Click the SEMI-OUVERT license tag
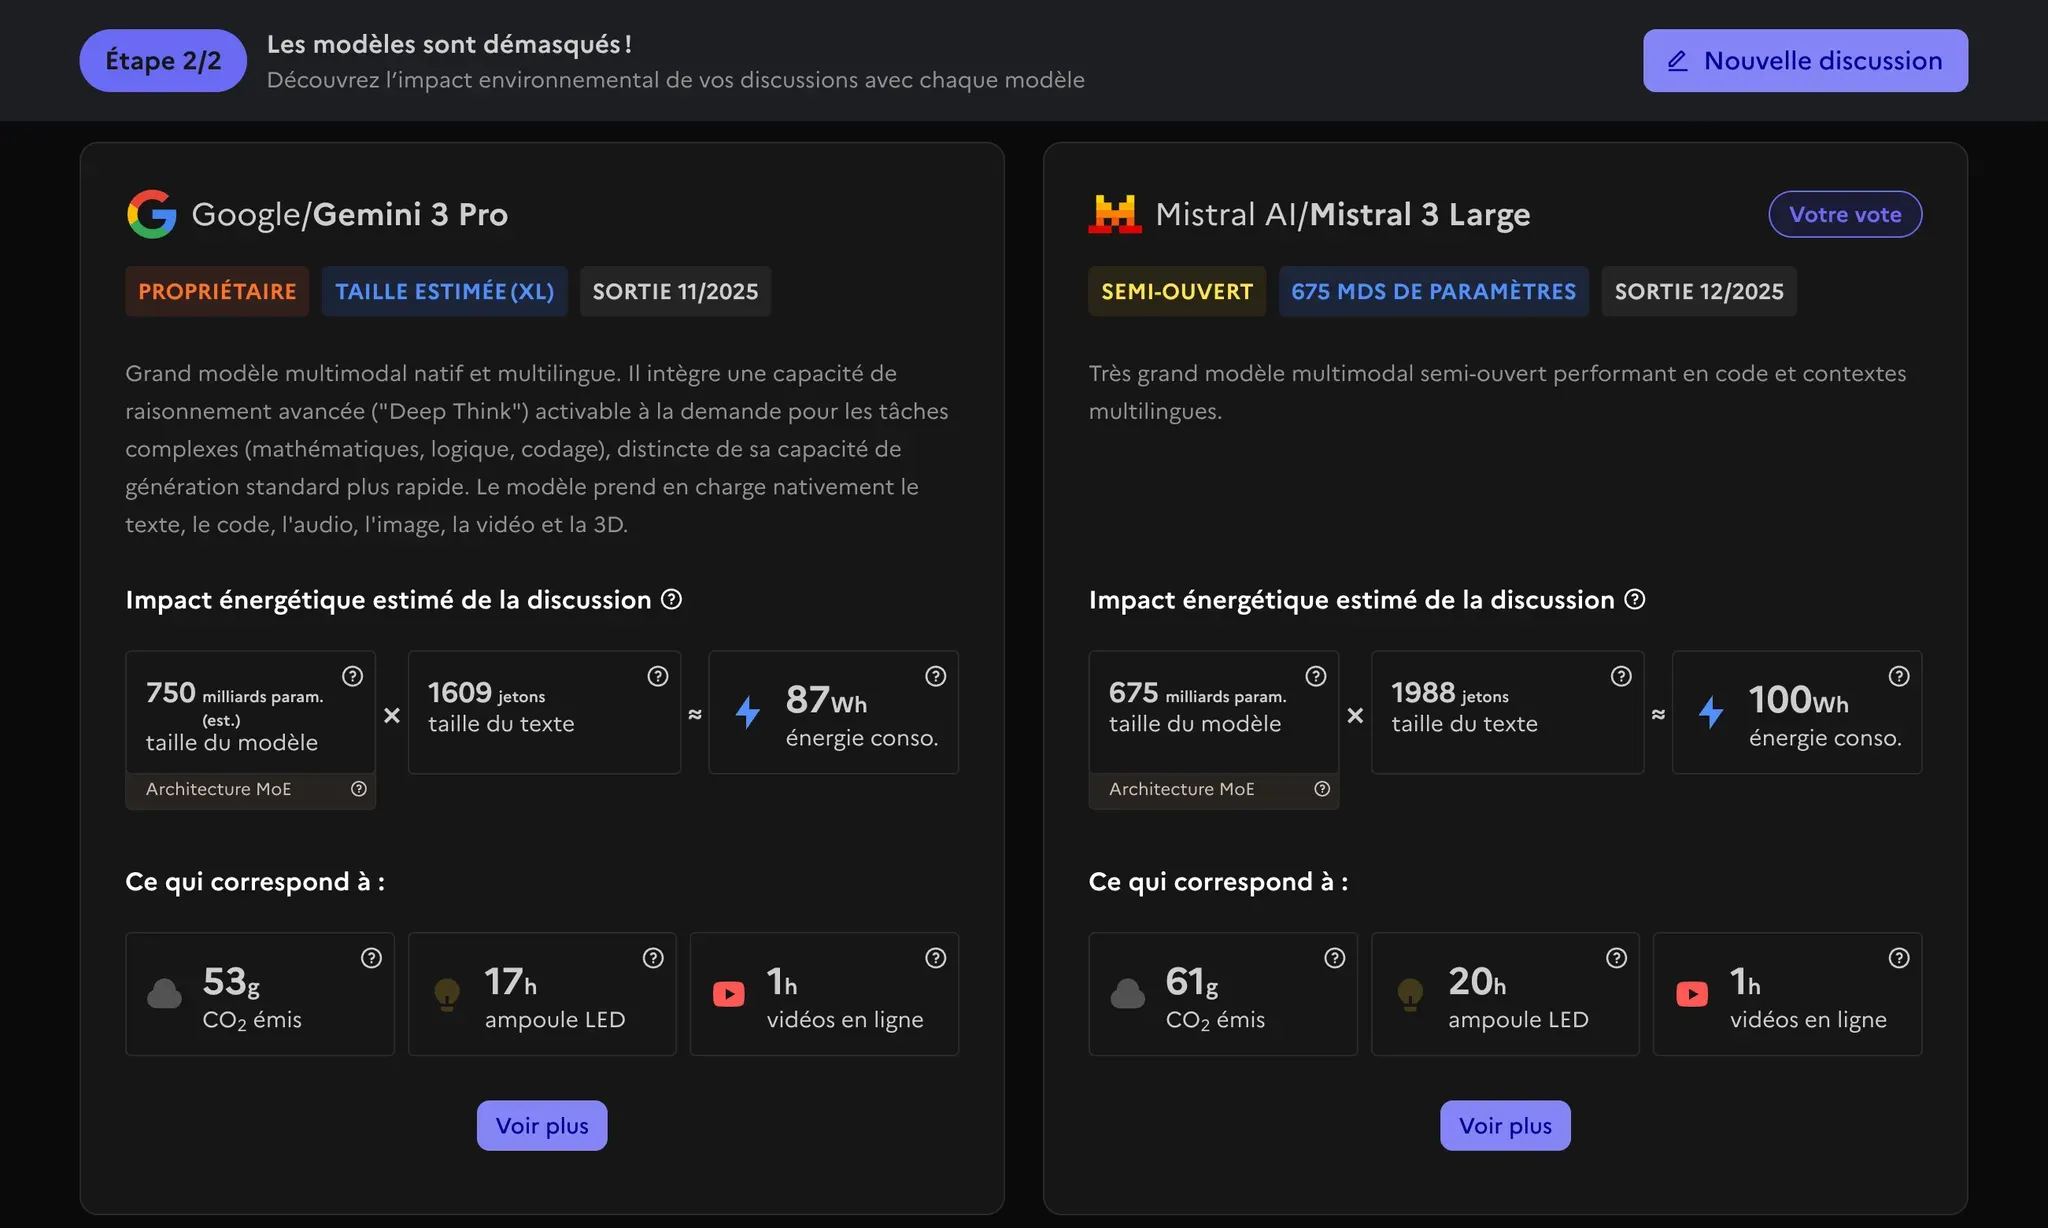The height and width of the screenshot is (1228, 2048). coord(1177,291)
